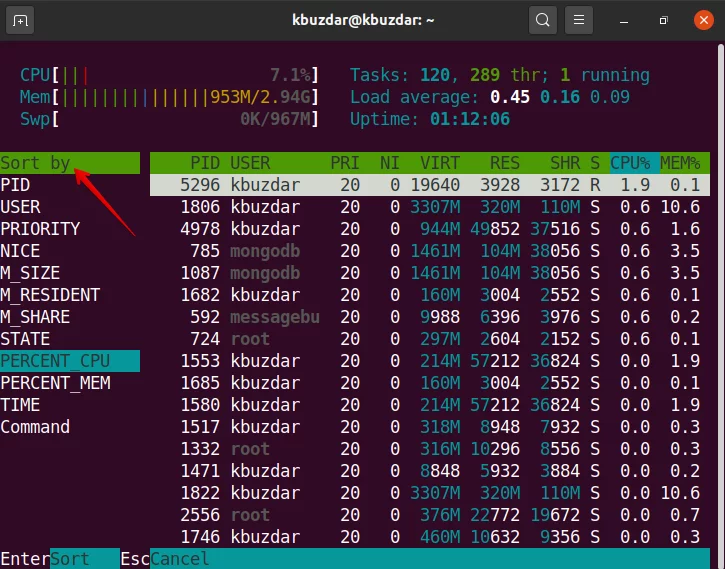Click the RES column header

[x=504, y=163]
